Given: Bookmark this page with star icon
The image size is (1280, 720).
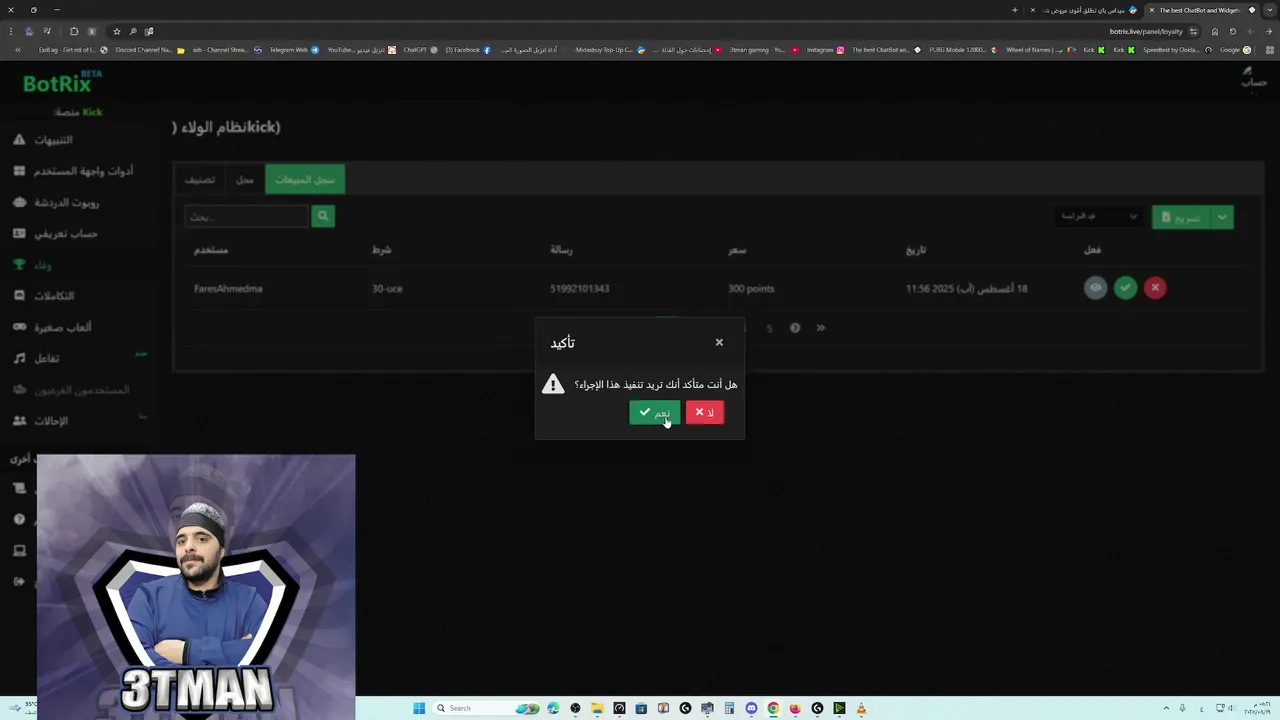Looking at the screenshot, I should pyautogui.click(x=116, y=31).
